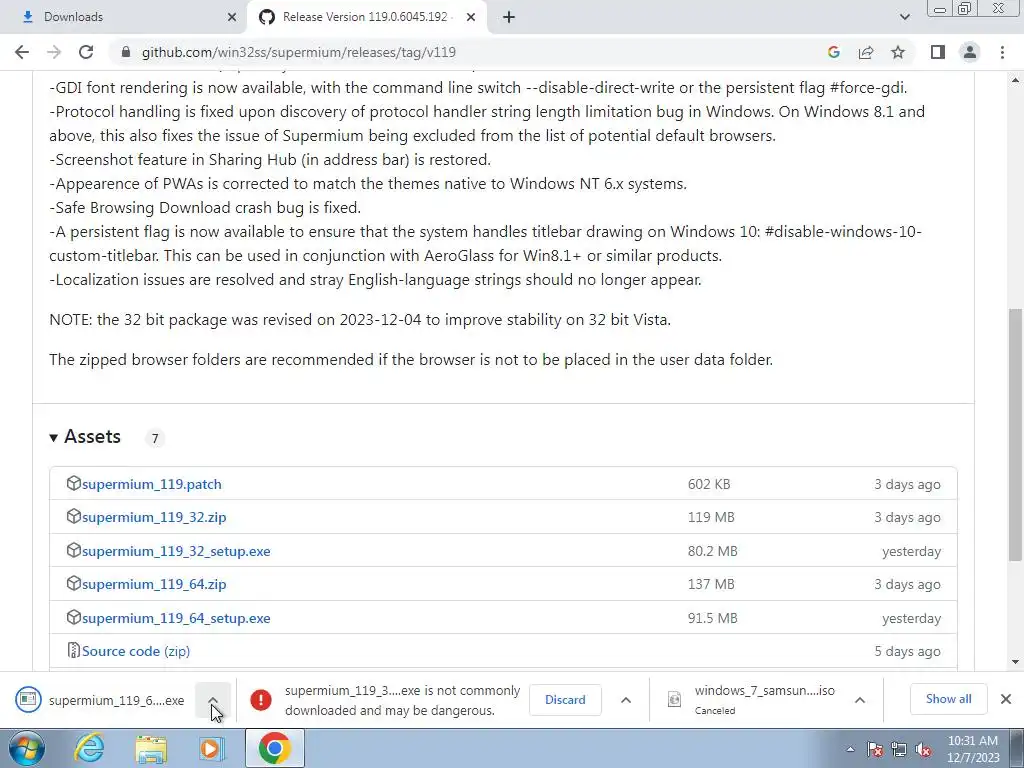
Task: Open Action Center flag icon
Action: pos(875,750)
